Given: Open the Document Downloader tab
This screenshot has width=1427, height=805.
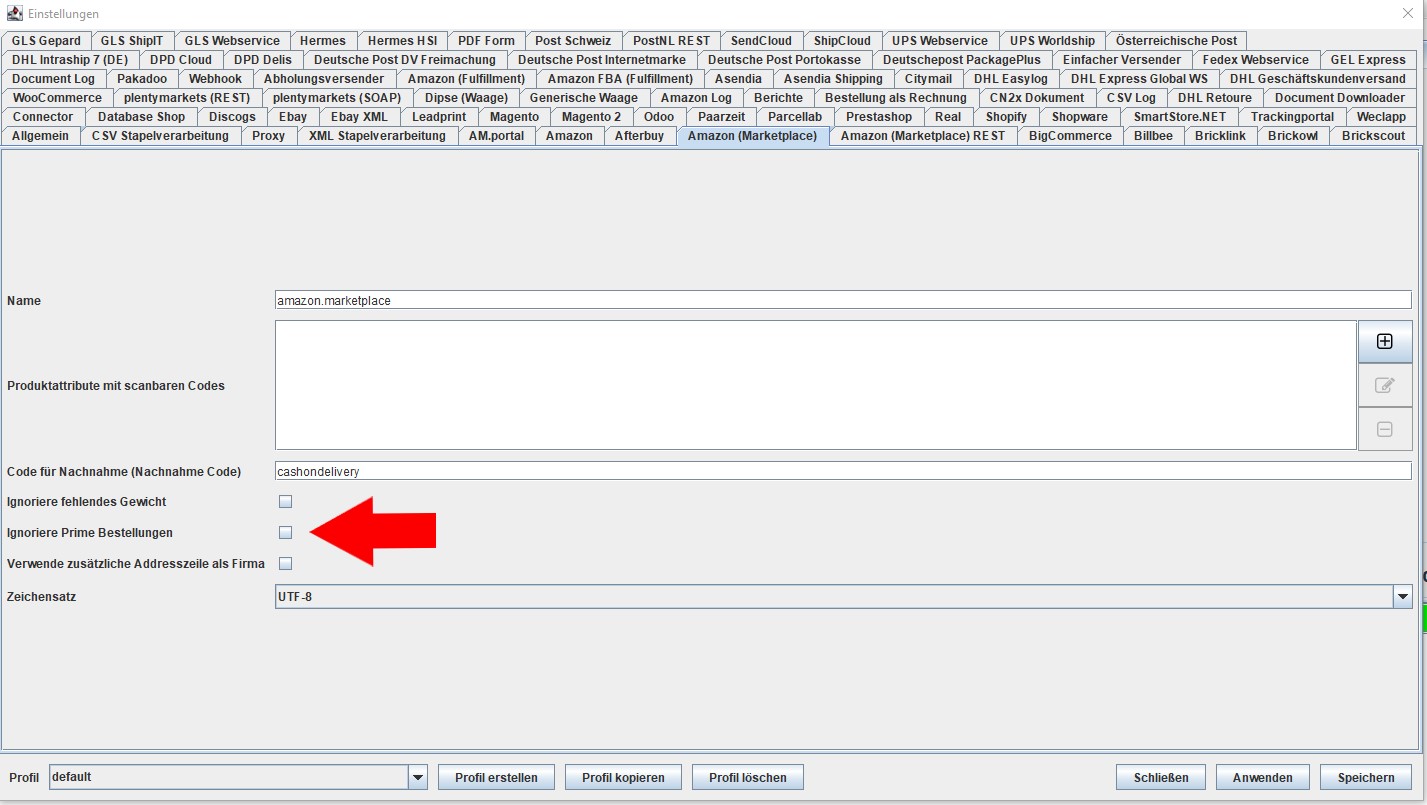Looking at the screenshot, I should coord(1339,97).
